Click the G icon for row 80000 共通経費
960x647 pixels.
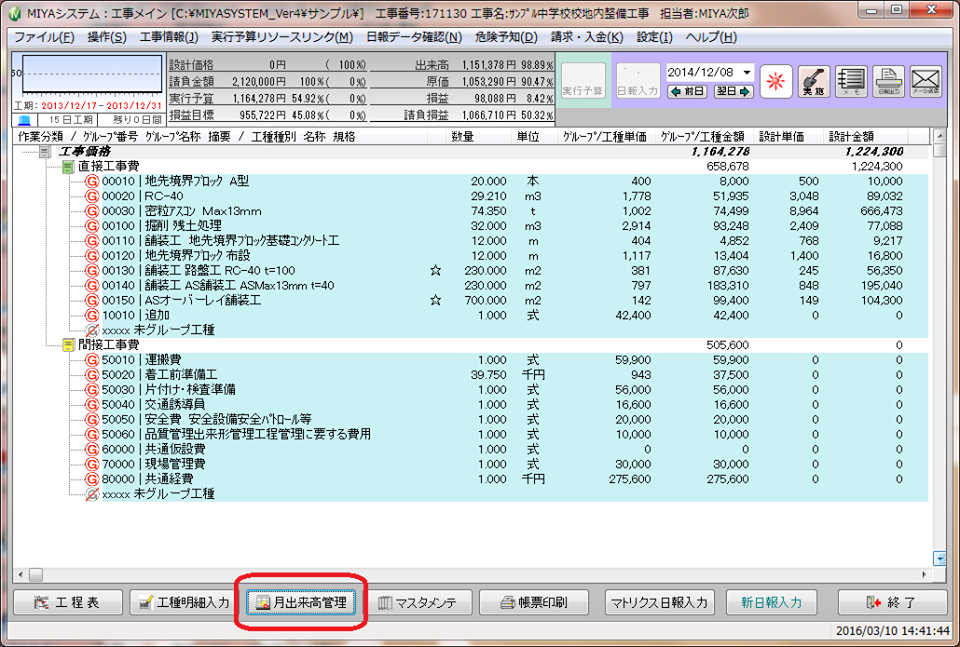[92, 479]
